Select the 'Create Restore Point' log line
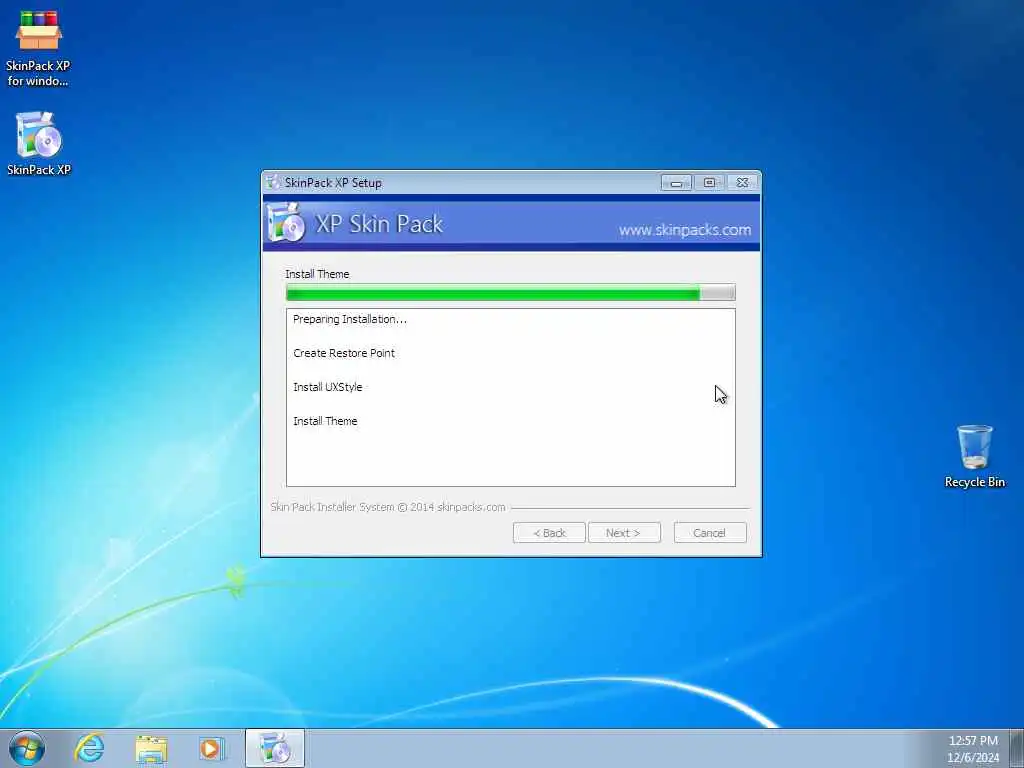1024x768 pixels. pos(344,353)
